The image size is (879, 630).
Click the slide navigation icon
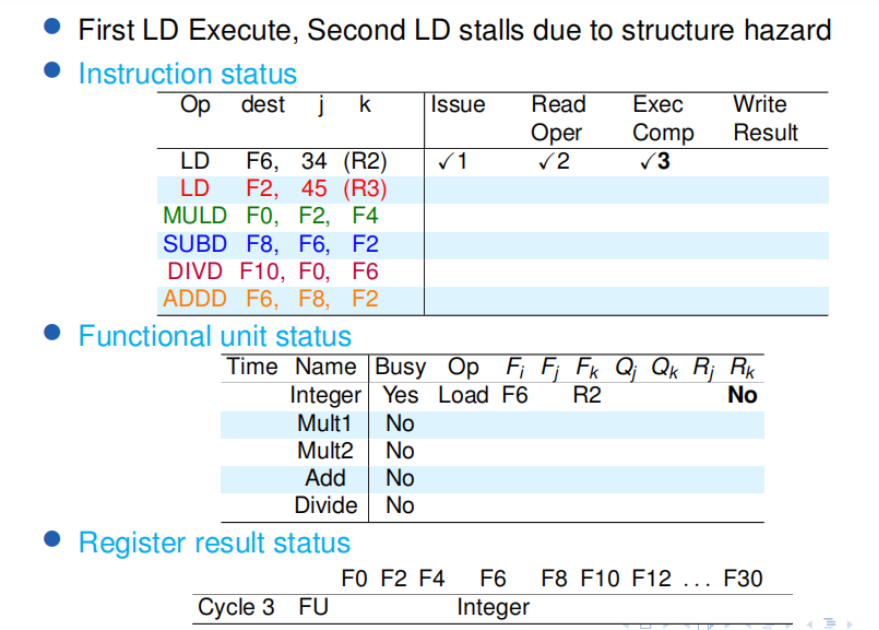coord(646,625)
